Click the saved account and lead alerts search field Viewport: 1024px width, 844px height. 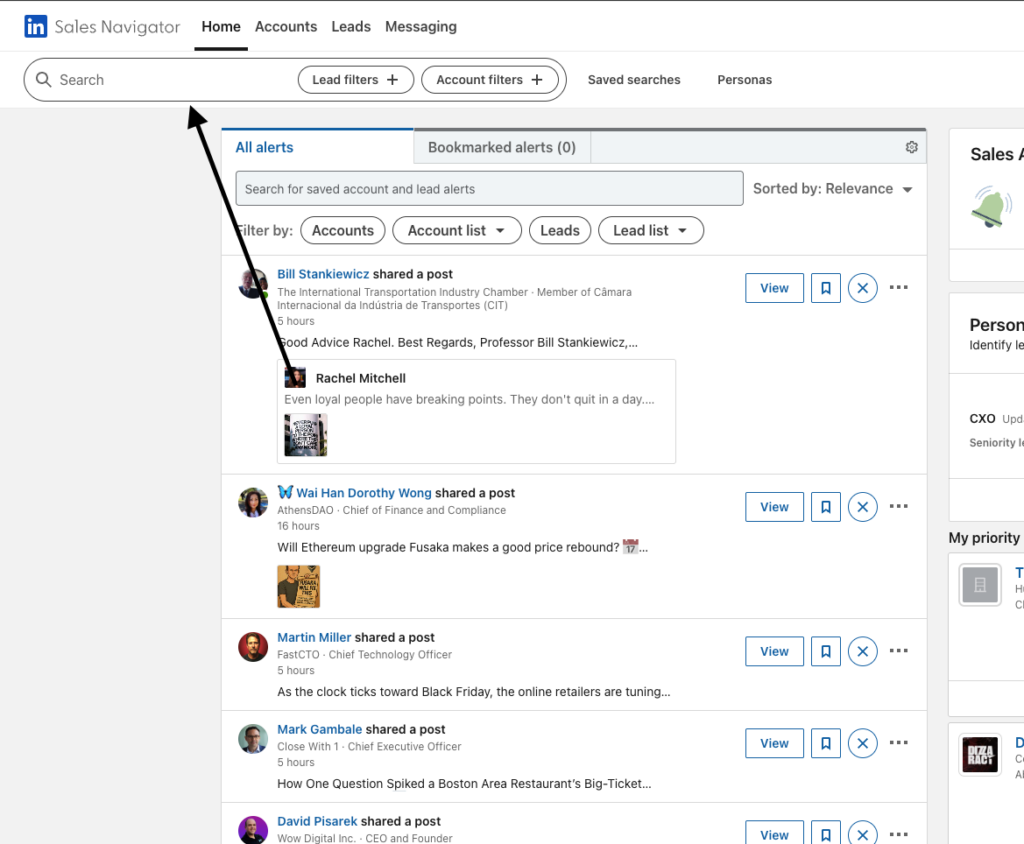coord(488,189)
